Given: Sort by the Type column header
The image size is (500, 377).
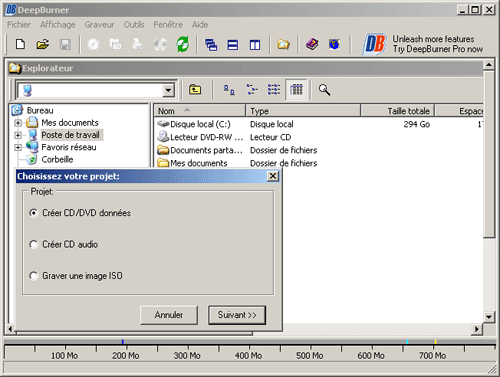Looking at the screenshot, I should 303,111.
